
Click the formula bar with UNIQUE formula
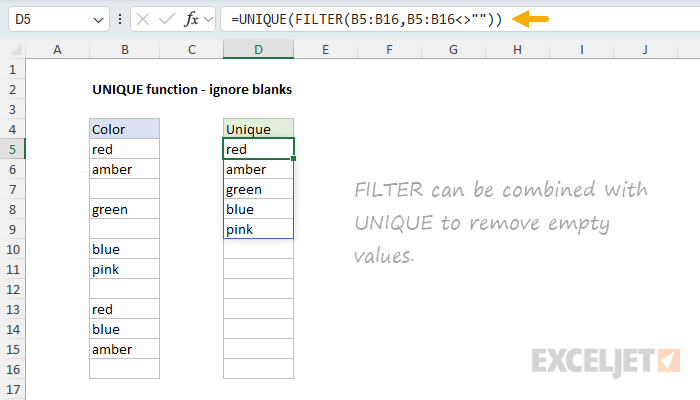pyautogui.click(x=460, y=19)
